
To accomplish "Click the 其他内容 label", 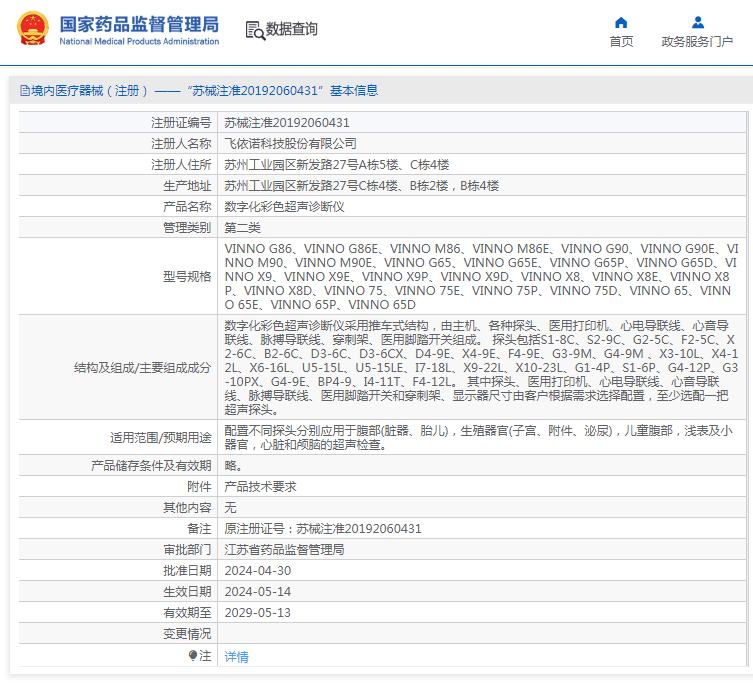I will click(x=187, y=508).
